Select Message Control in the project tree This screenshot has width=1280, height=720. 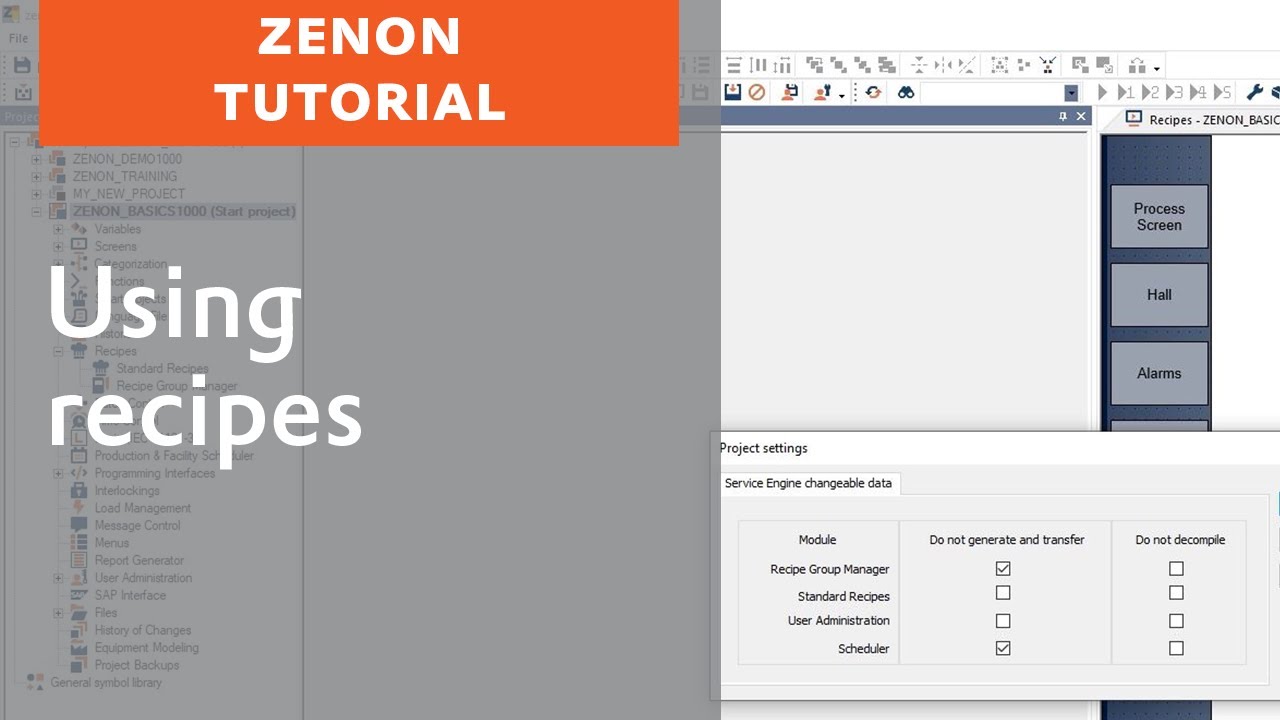click(x=138, y=526)
